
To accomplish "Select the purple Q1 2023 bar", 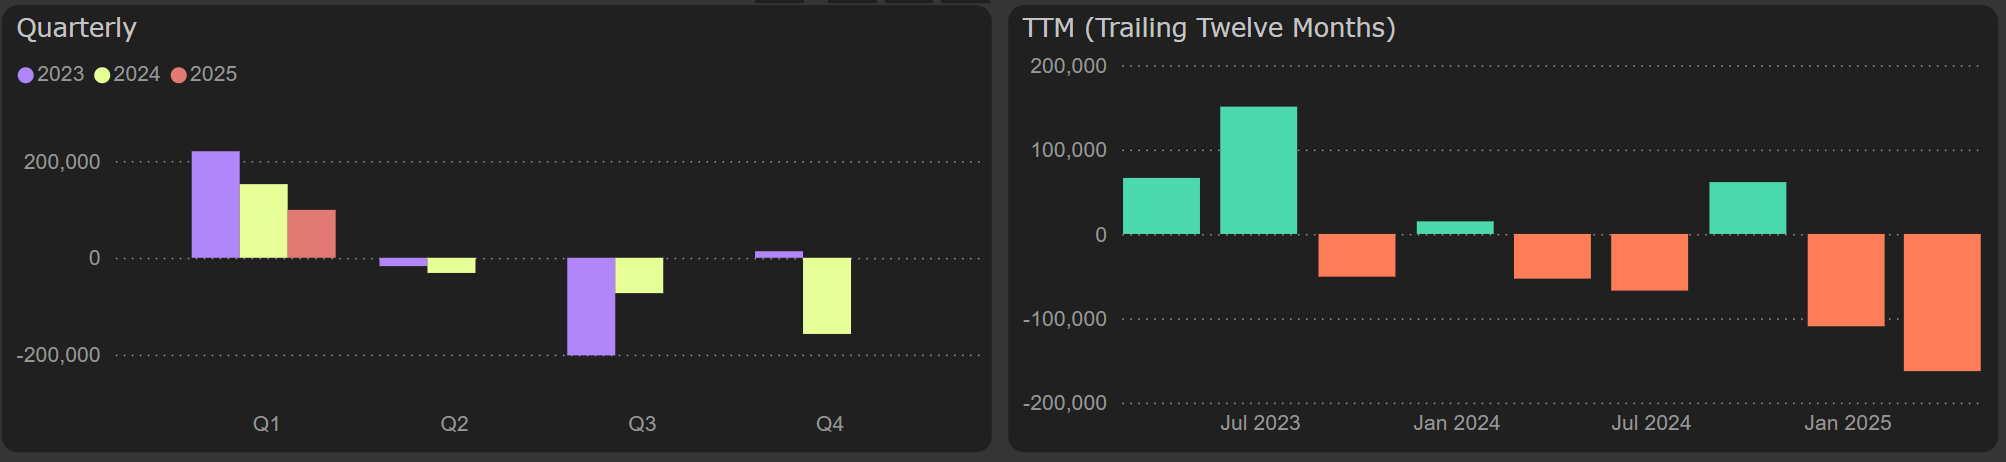I will click(x=215, y=205).
